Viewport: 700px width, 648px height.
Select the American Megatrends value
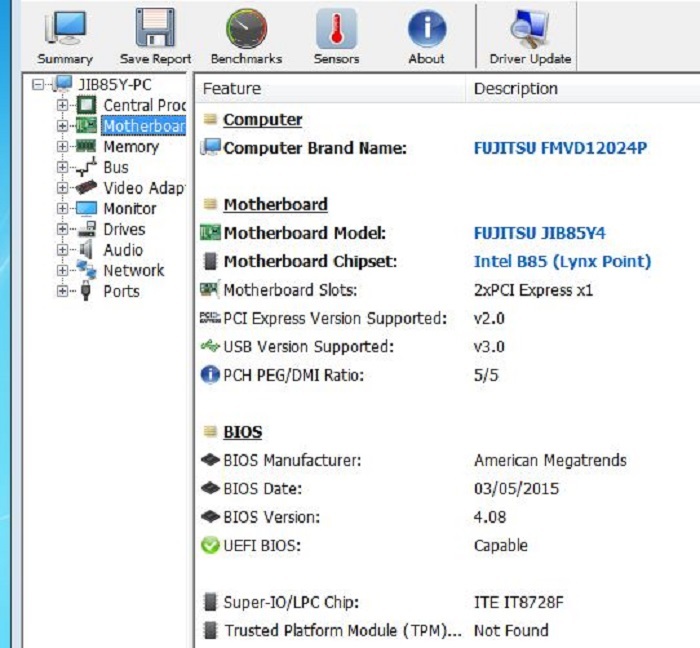pyautogui.click(x=550, y=460)
